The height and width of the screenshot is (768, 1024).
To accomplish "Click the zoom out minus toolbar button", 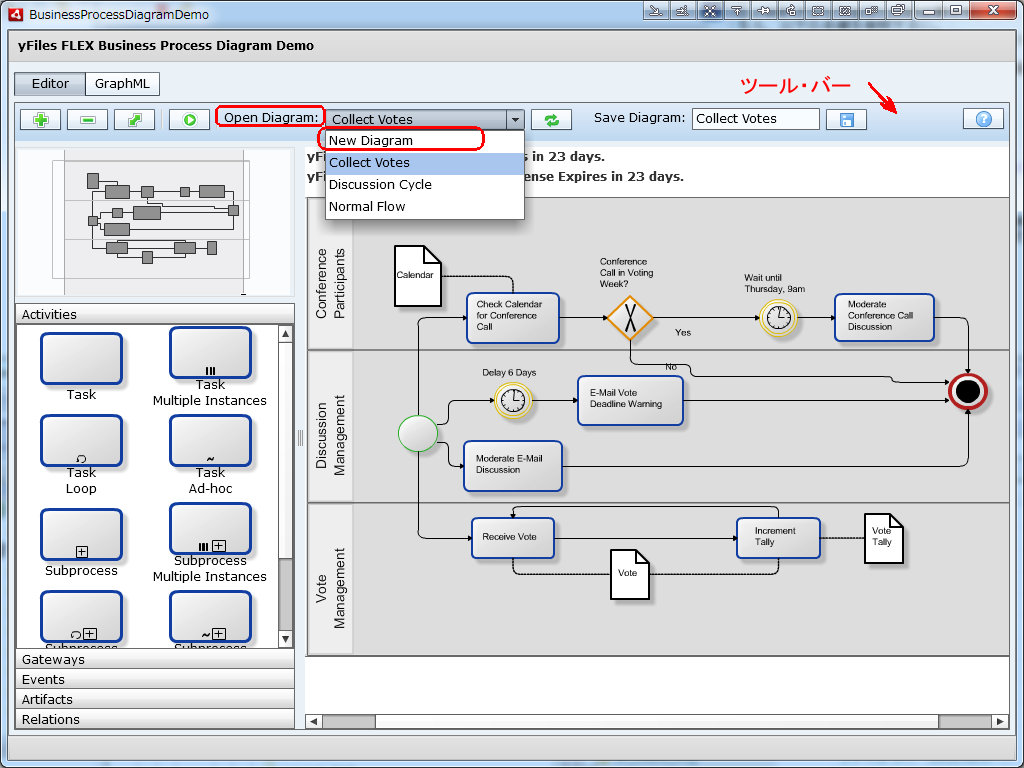I will tap(88, 120).
